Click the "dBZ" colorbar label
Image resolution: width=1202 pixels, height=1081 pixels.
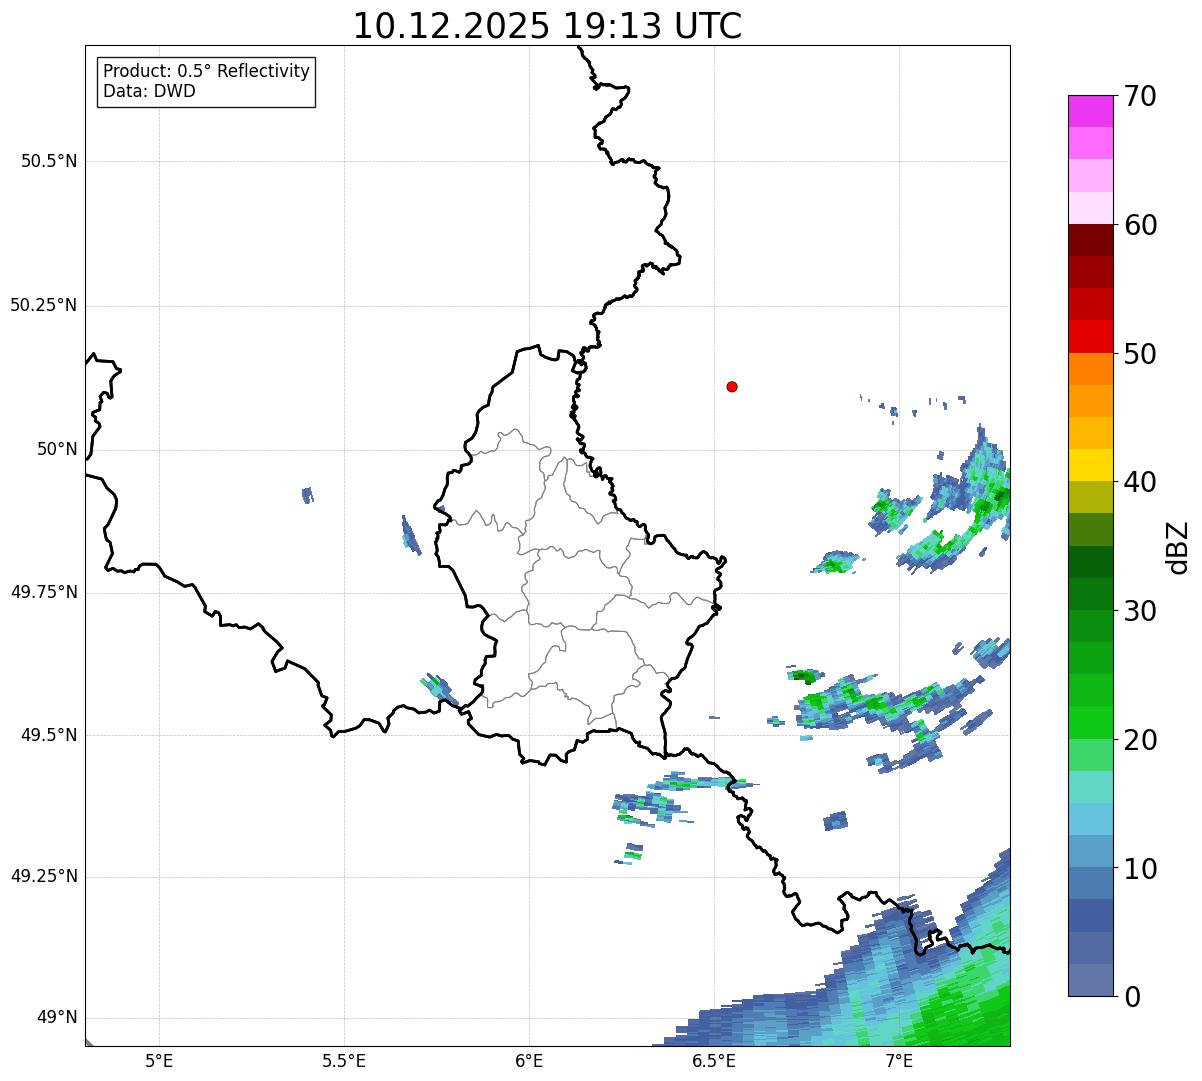1178,546
